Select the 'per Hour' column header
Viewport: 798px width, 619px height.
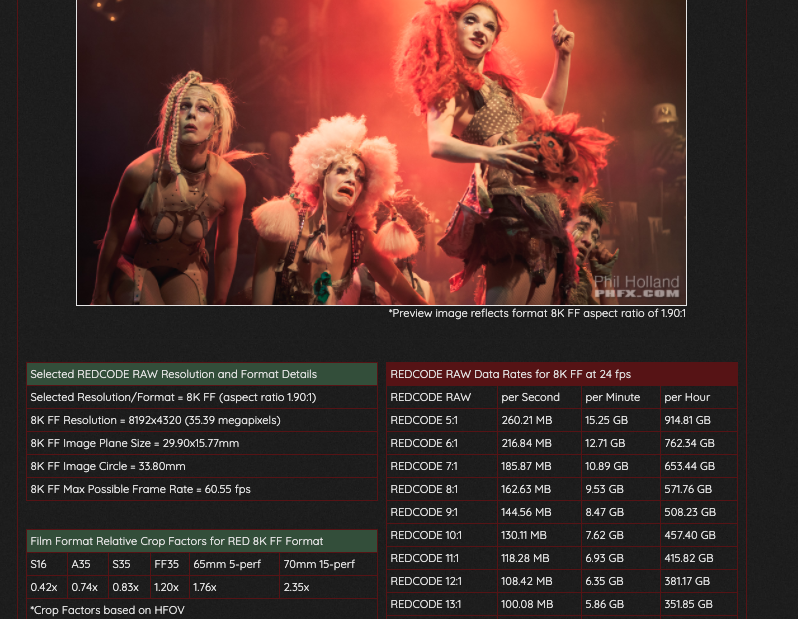click(699, 397)
